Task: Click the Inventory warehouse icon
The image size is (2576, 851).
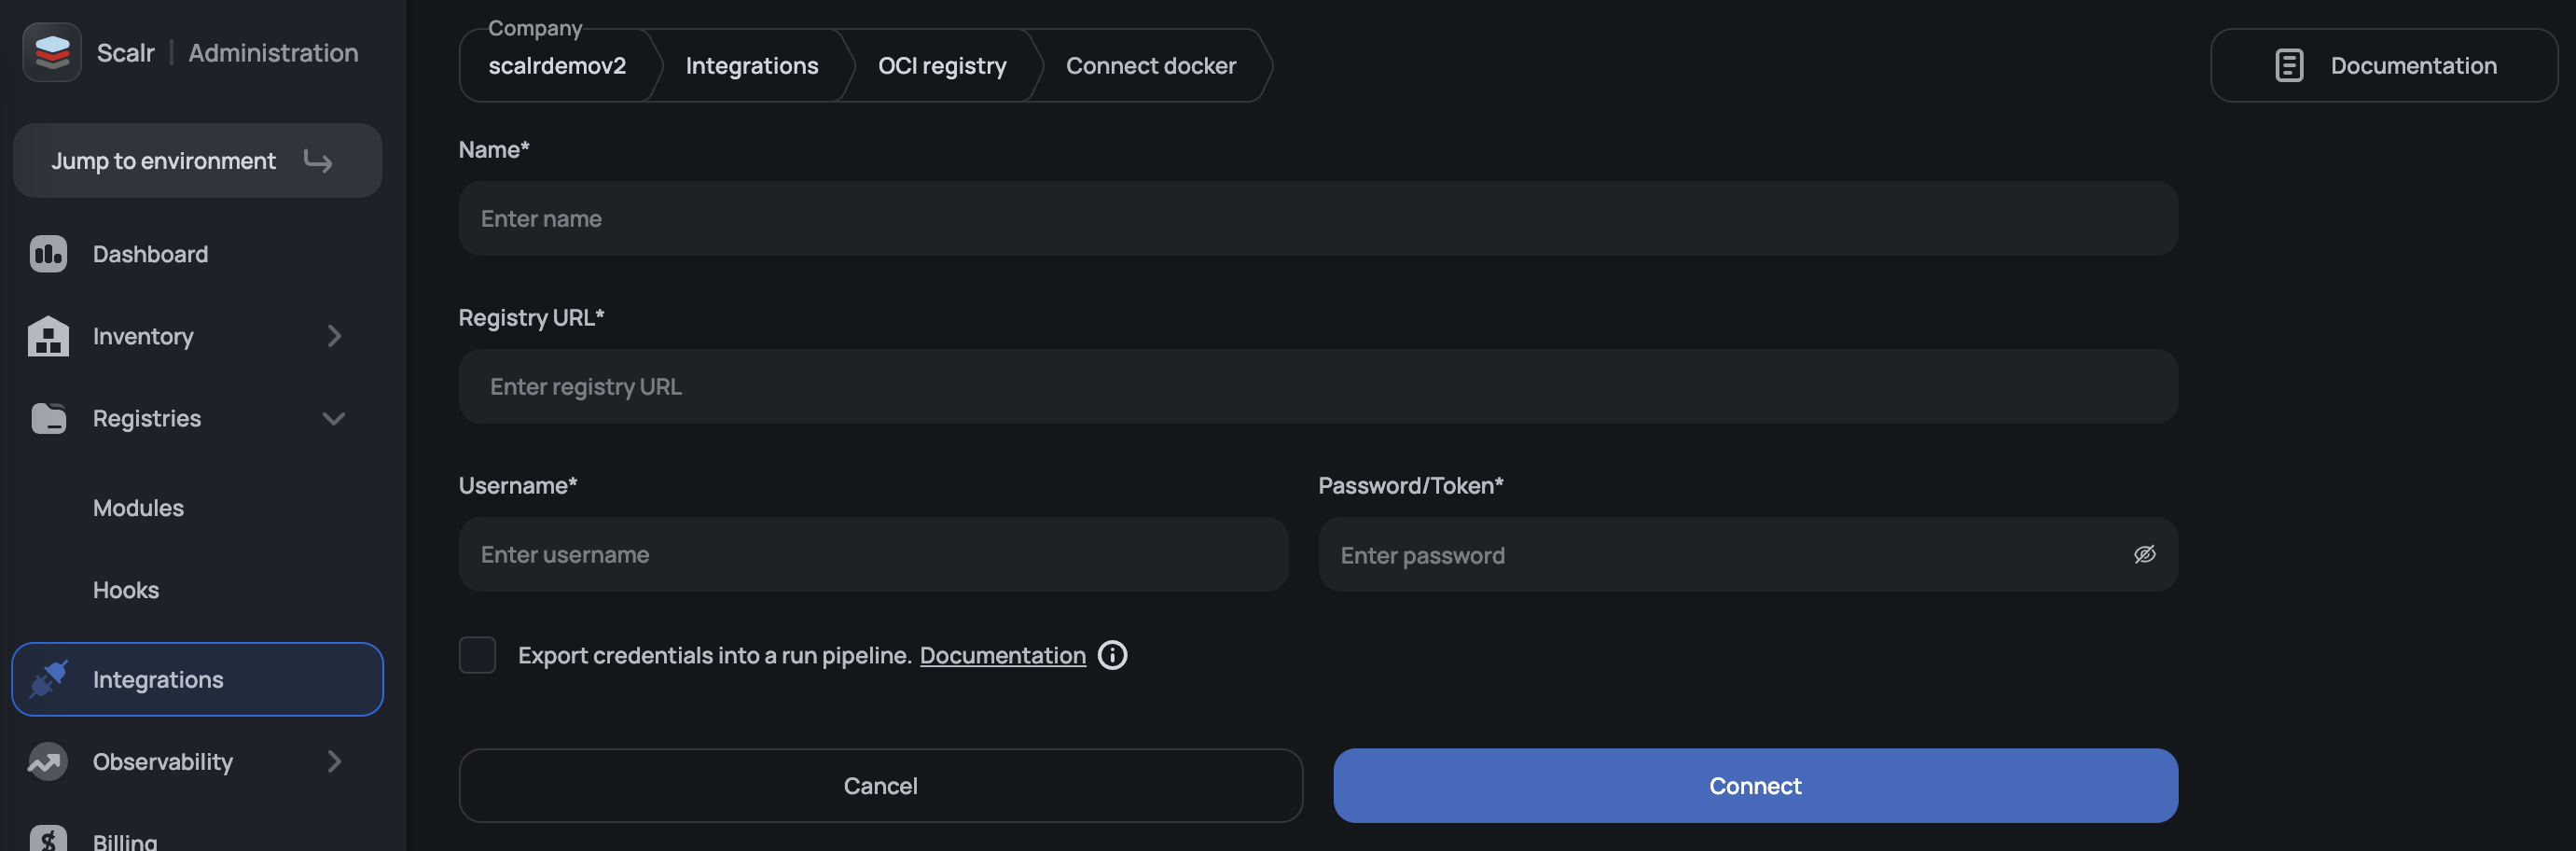Action: pos(48,336)
